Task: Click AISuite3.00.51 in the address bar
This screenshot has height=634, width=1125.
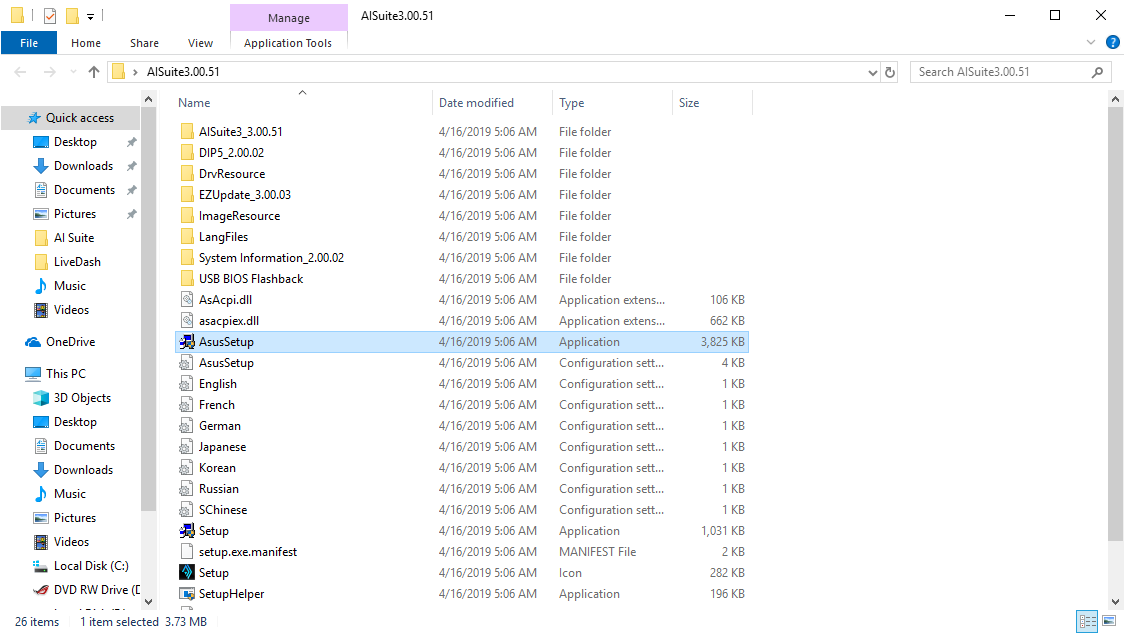Action: (183, 72)
